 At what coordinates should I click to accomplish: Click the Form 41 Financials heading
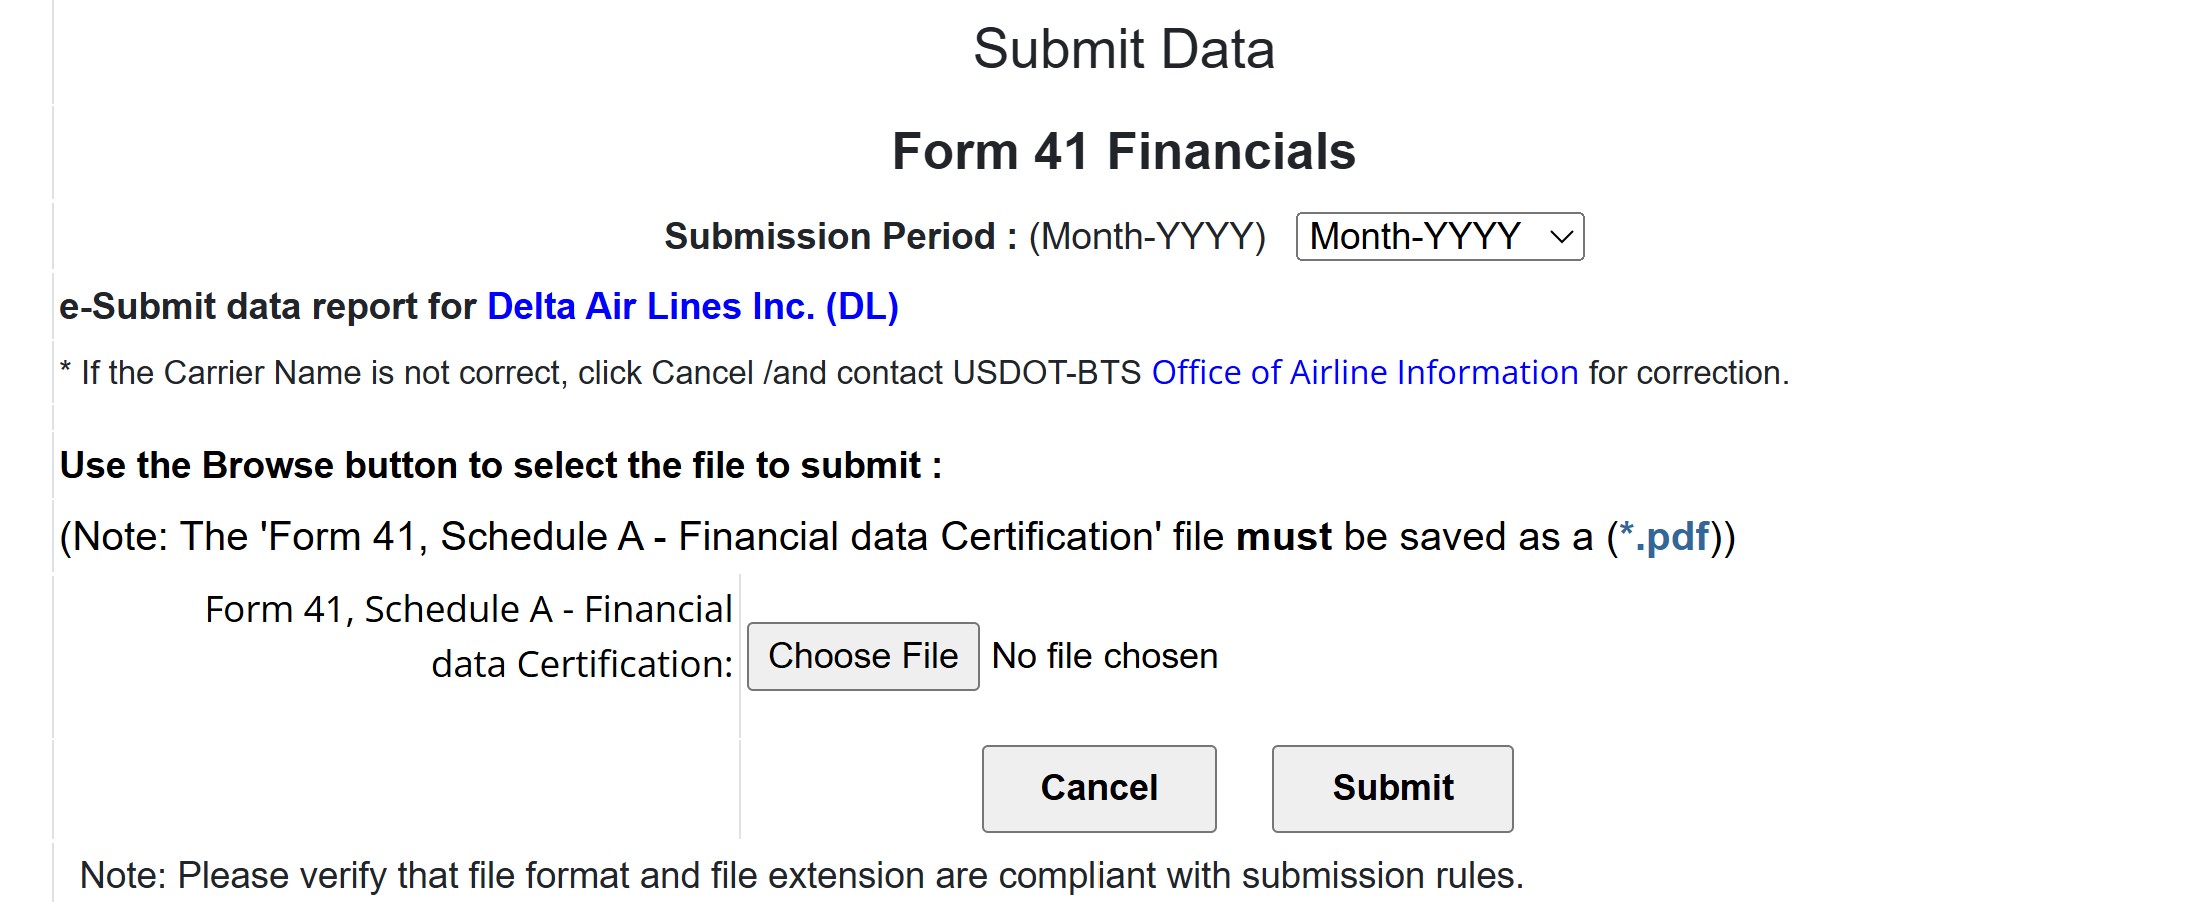click(x=1122, y=150)
